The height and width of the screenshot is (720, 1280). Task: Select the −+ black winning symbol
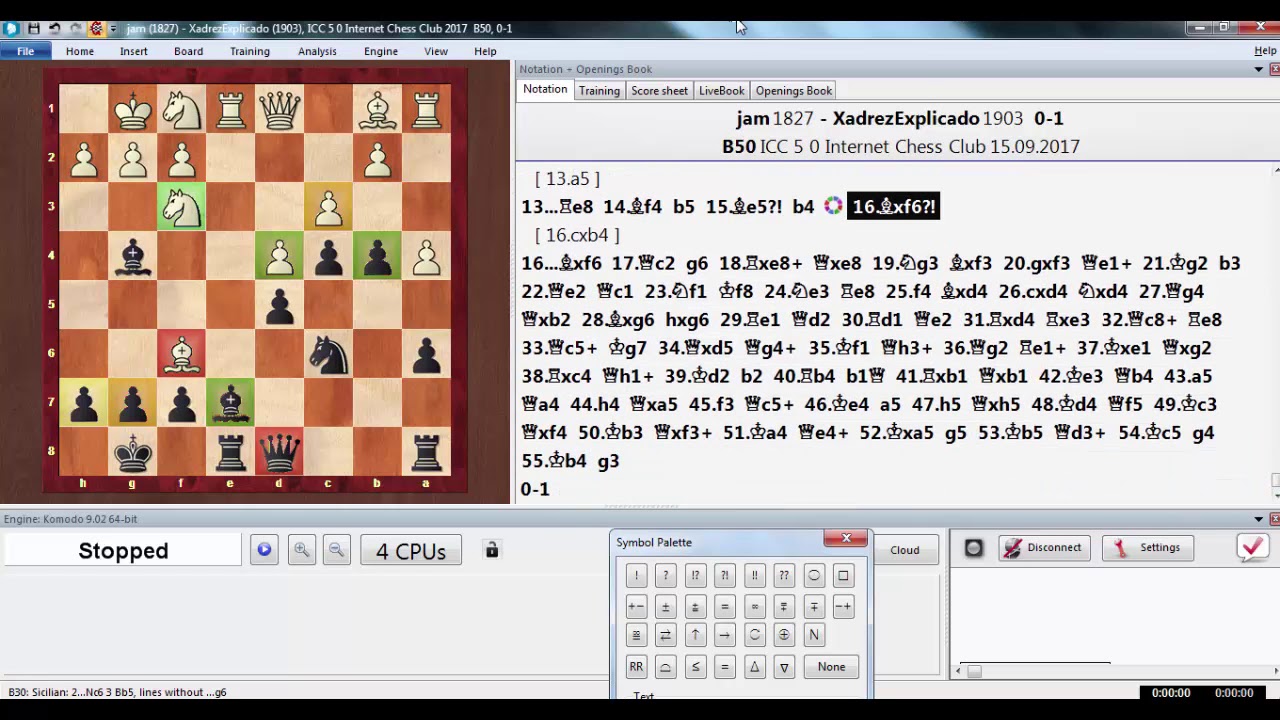click(843, 607)
